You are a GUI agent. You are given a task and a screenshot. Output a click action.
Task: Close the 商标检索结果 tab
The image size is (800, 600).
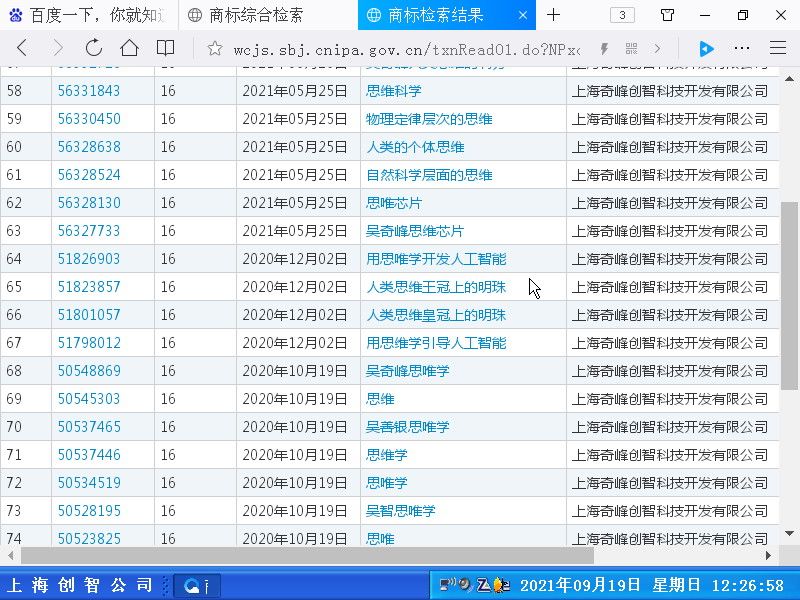[523, 15]
